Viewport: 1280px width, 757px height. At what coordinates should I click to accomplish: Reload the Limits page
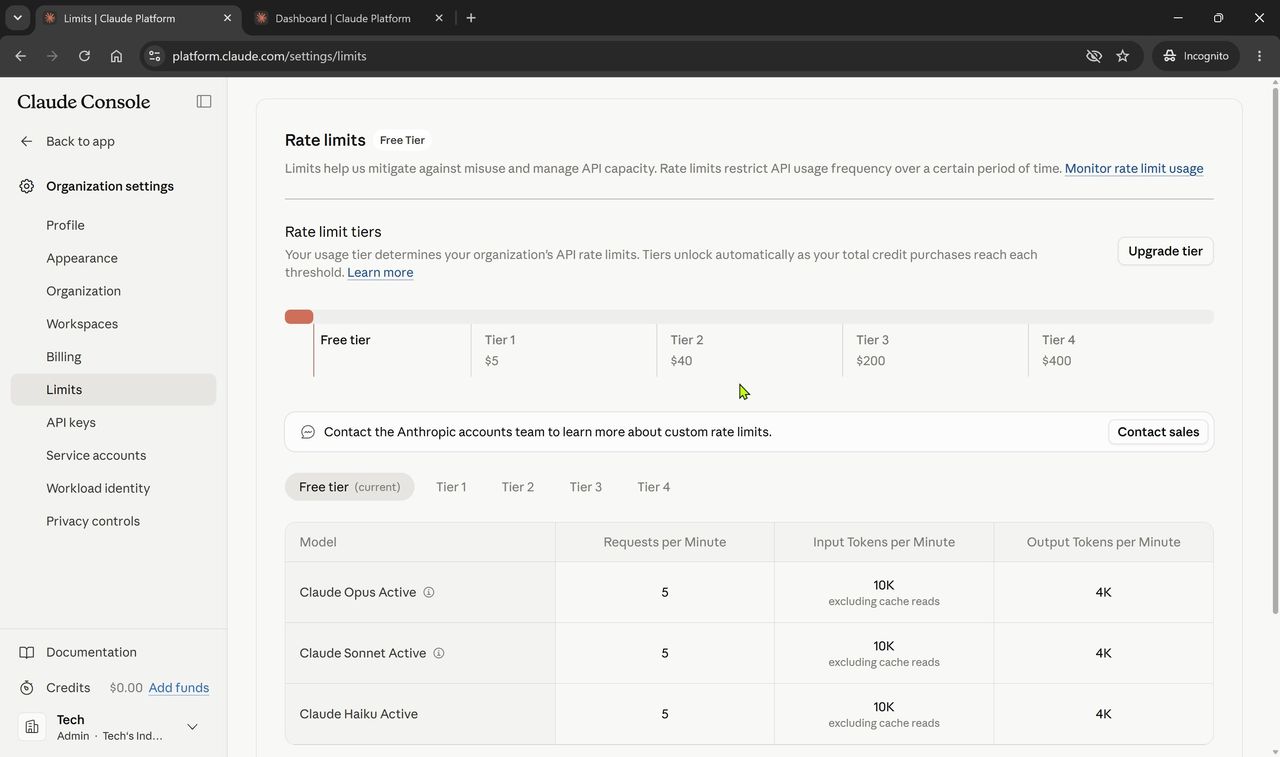tap(84, 56)
